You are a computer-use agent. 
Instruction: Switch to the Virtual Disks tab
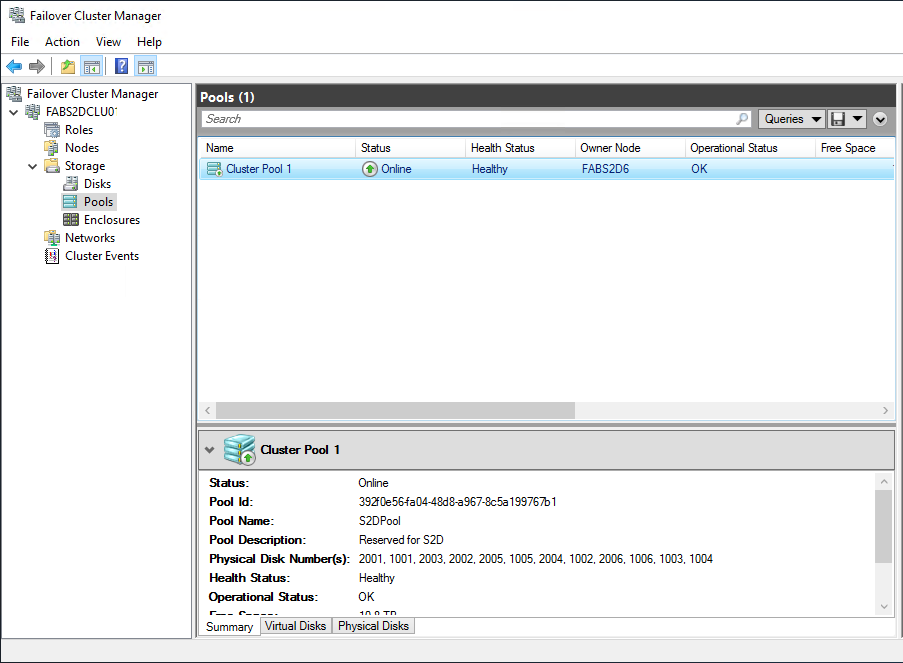click(x=295, y=626)
